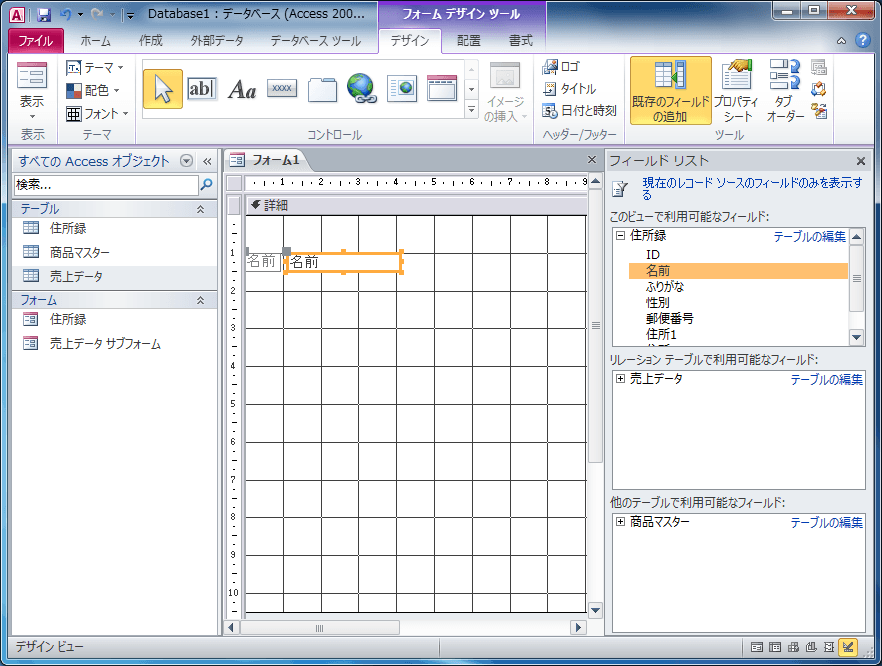
Task: Switch to Datasheet View from status bar
Action: (775, 647)
